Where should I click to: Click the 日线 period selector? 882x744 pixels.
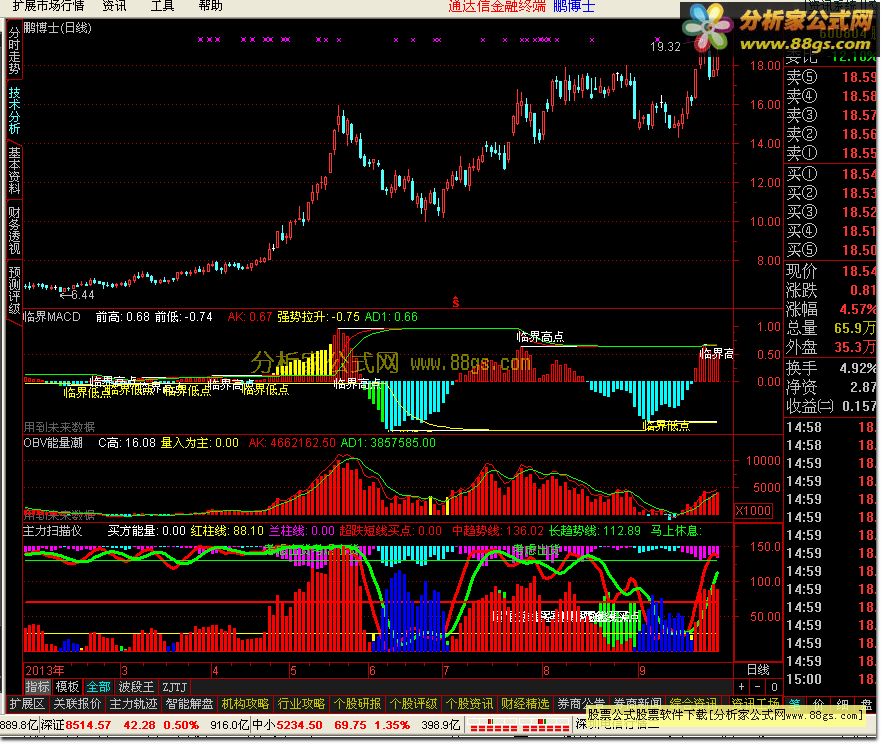pos(758,670)
